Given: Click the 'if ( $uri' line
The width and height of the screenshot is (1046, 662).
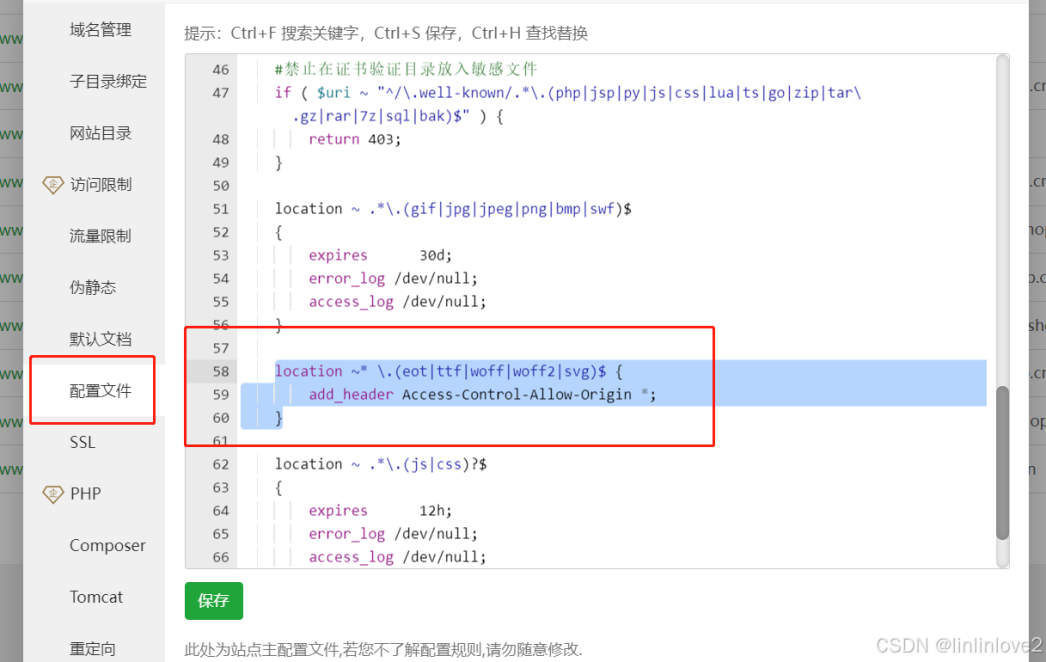Looking at the screenshot, I should [568, 93].
